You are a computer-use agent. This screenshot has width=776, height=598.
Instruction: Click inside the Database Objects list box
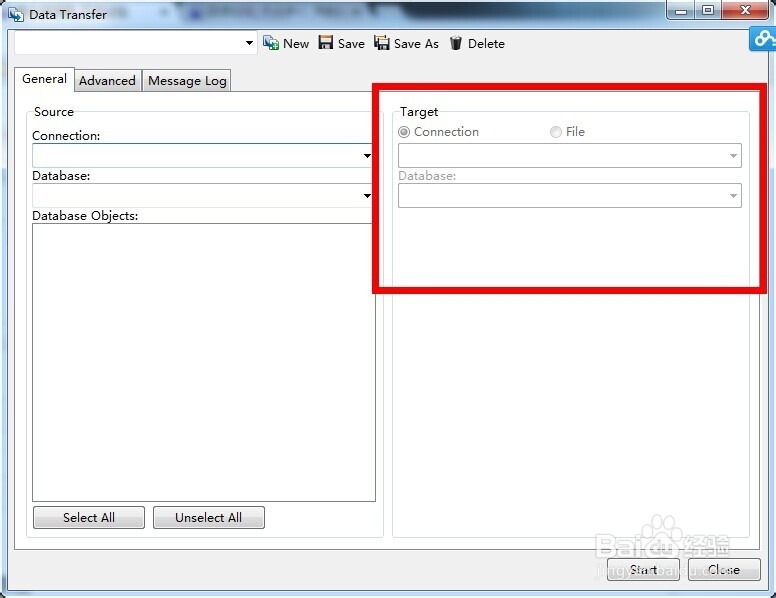(x=204, y=362)
